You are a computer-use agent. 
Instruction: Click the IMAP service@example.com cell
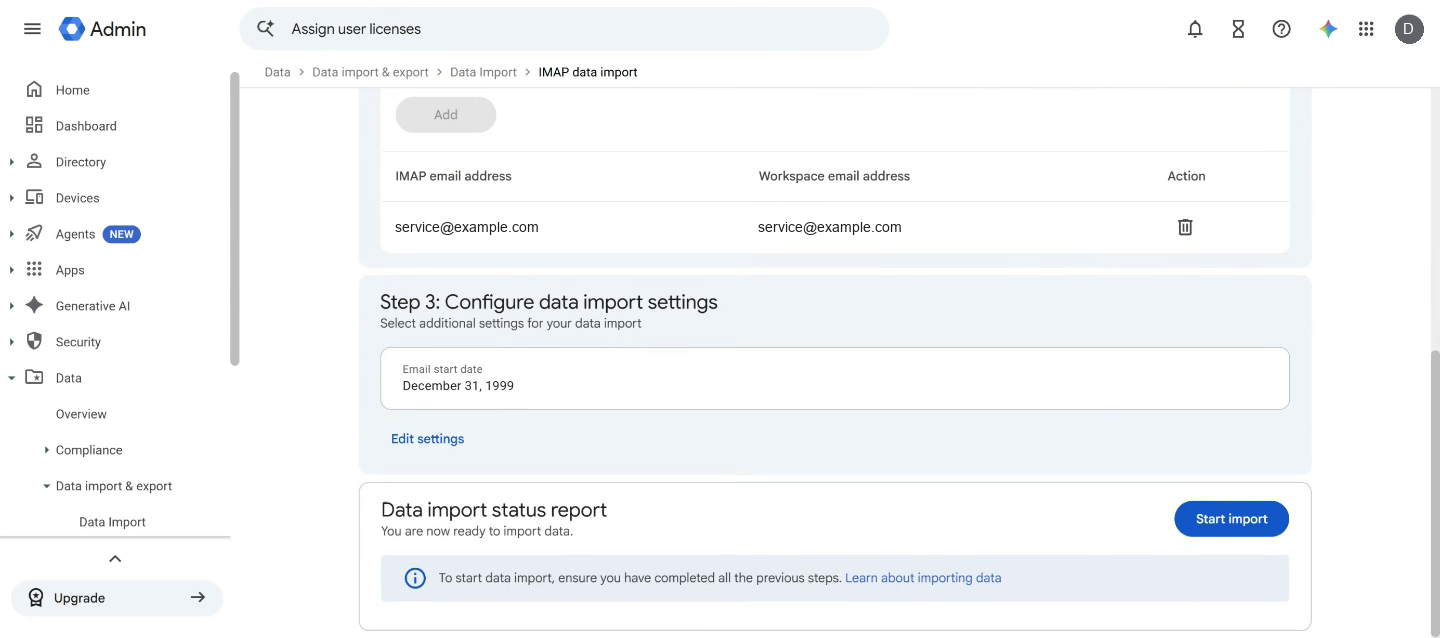pos(467,227)
